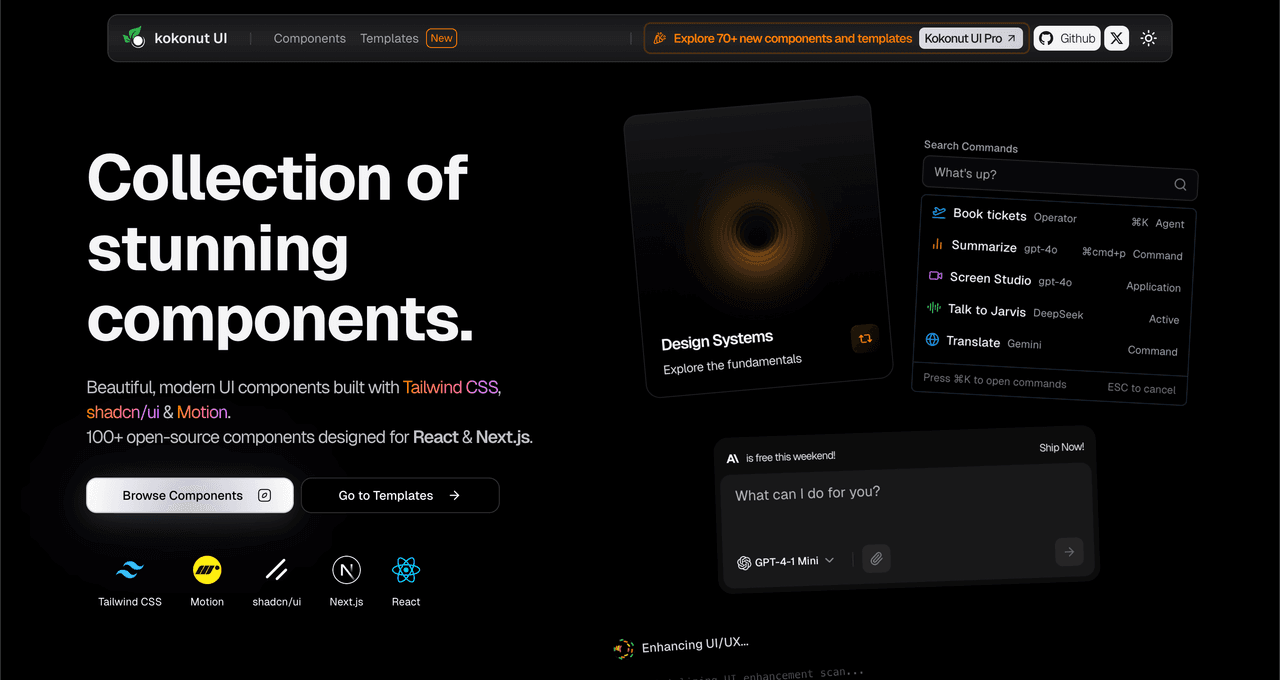The height and width of the screenshot is (680, 1280).
Task: Open Kokonut UI Pro external link
Action: (970, 38)
